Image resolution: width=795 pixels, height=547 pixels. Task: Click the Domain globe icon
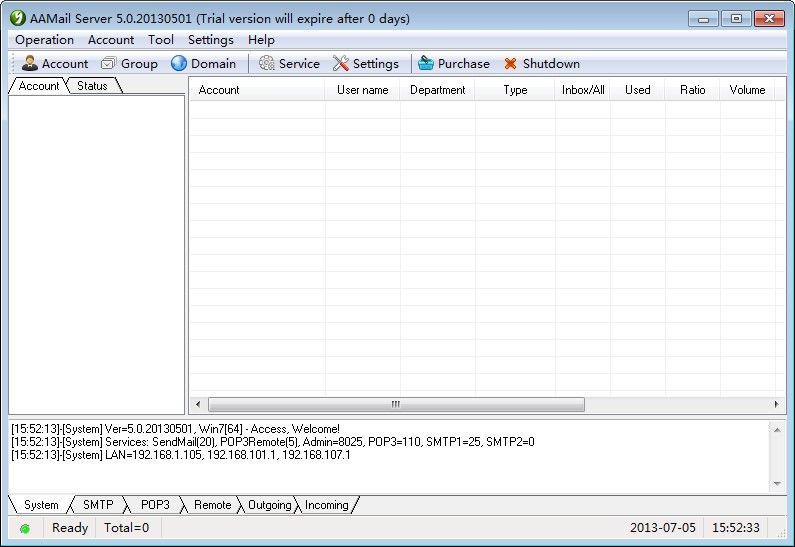[178, 63]
